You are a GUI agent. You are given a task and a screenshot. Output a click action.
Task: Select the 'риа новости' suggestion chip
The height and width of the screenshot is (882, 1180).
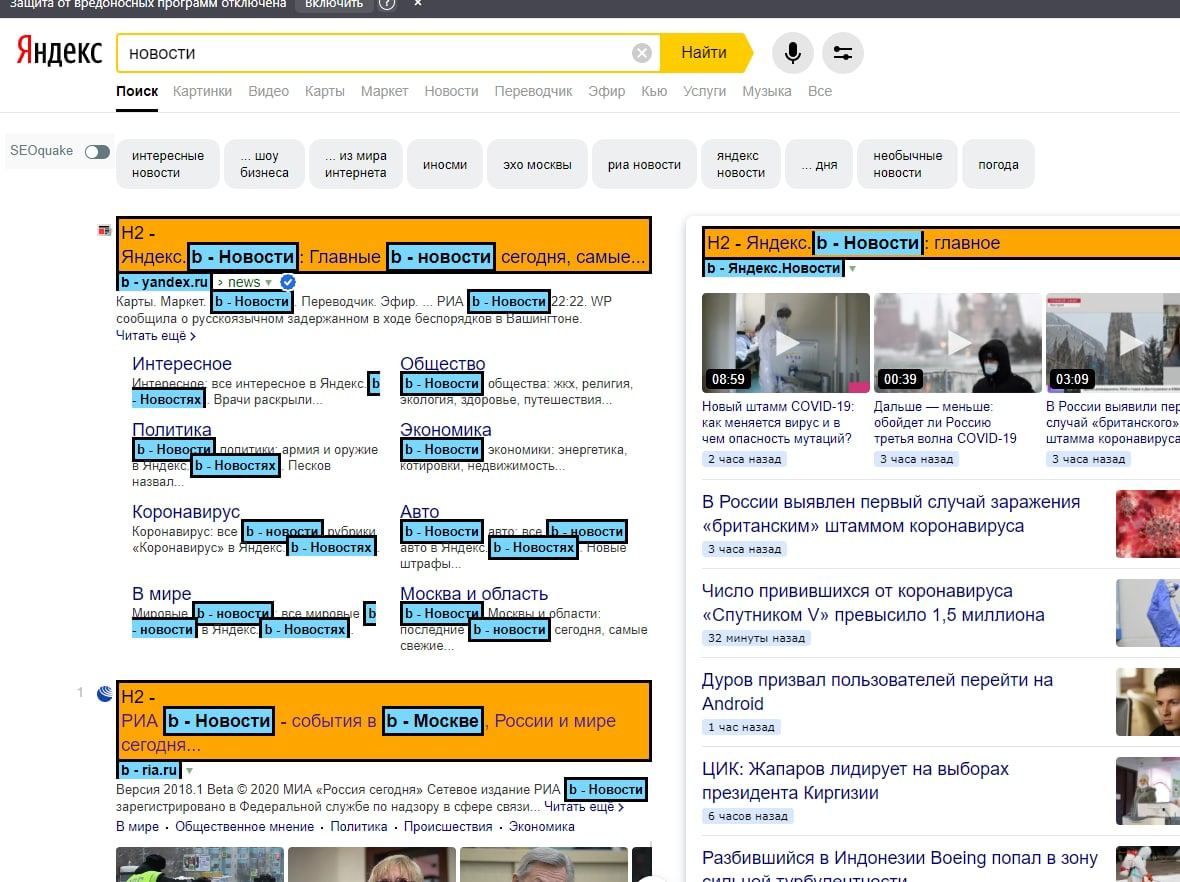[644, 164]
